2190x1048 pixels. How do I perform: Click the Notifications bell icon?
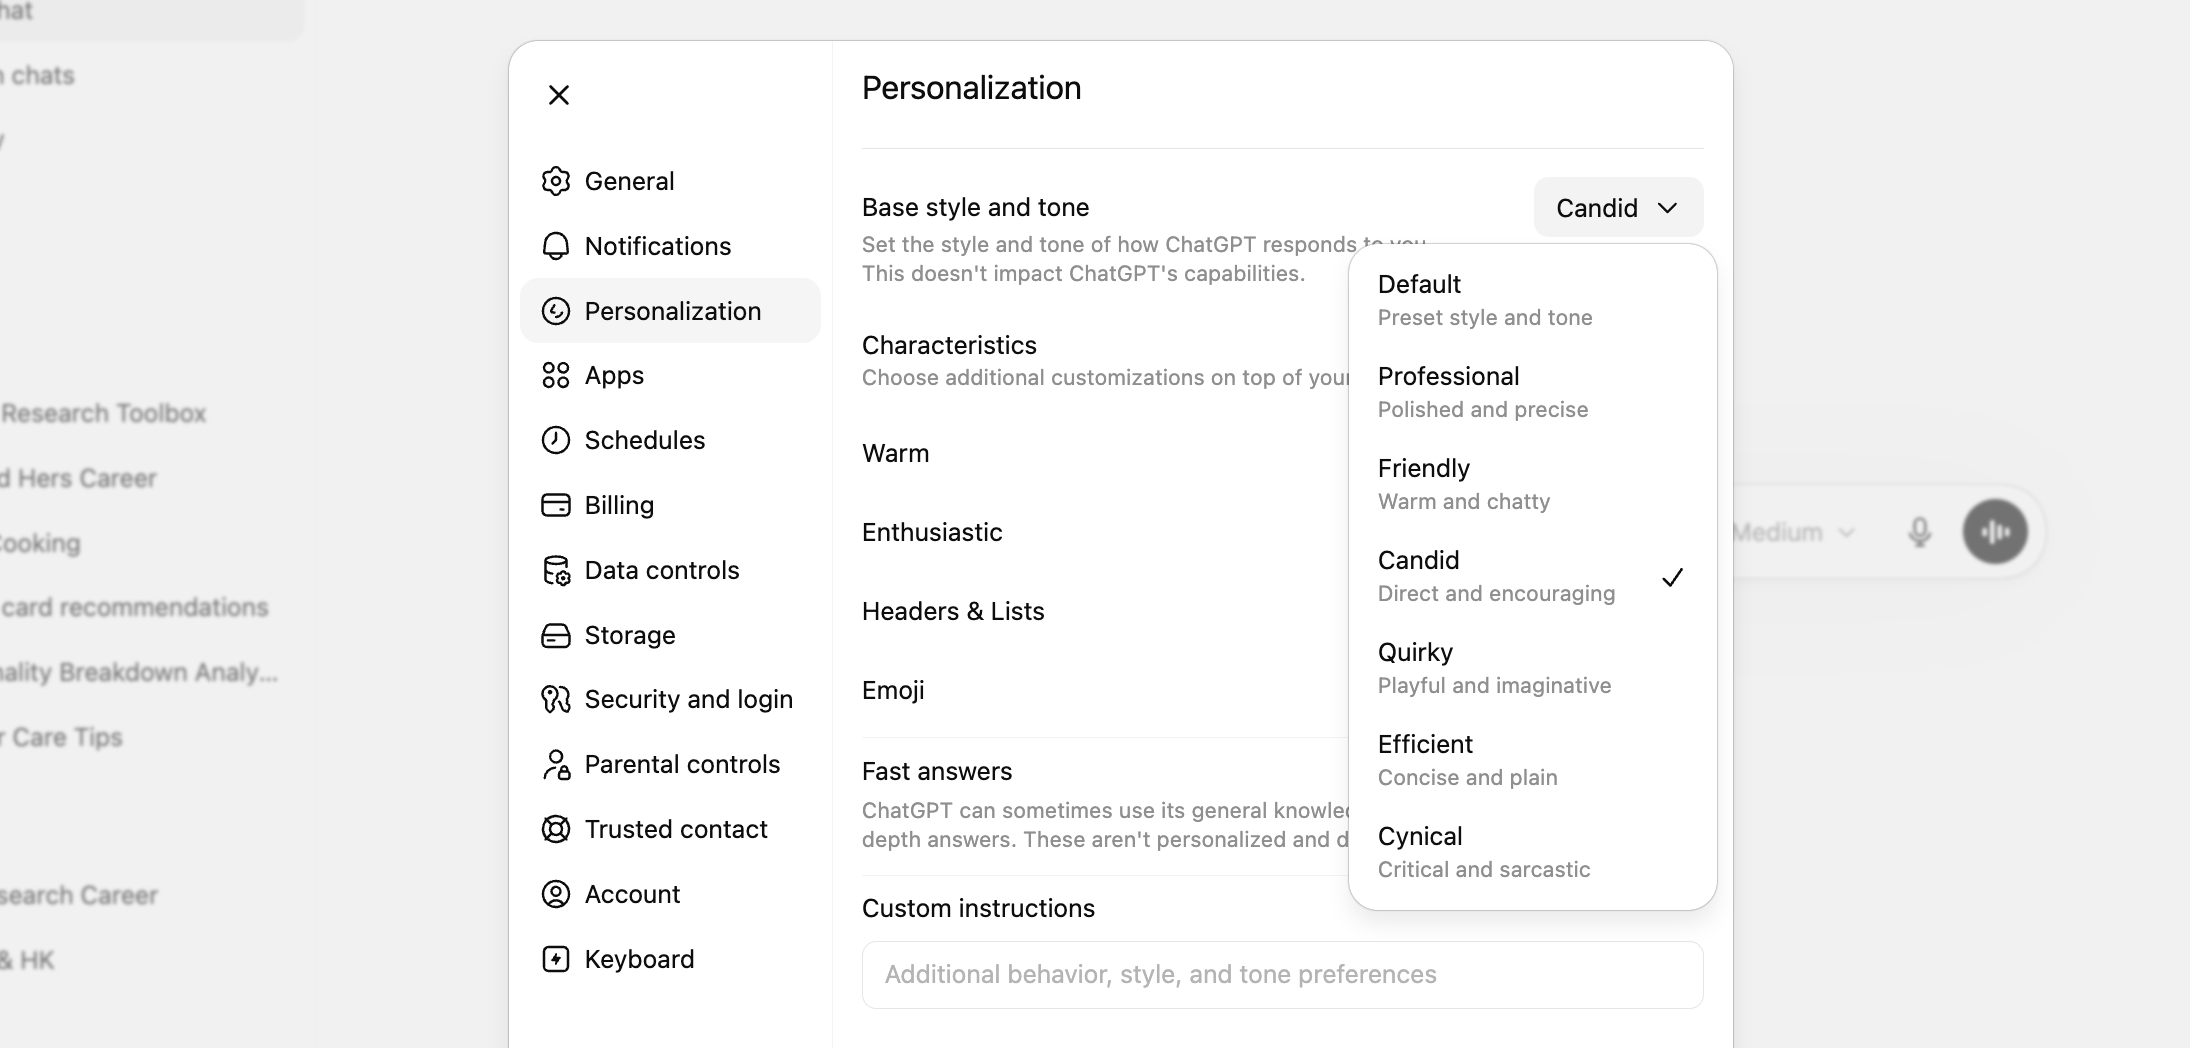(x=556, y=246)
